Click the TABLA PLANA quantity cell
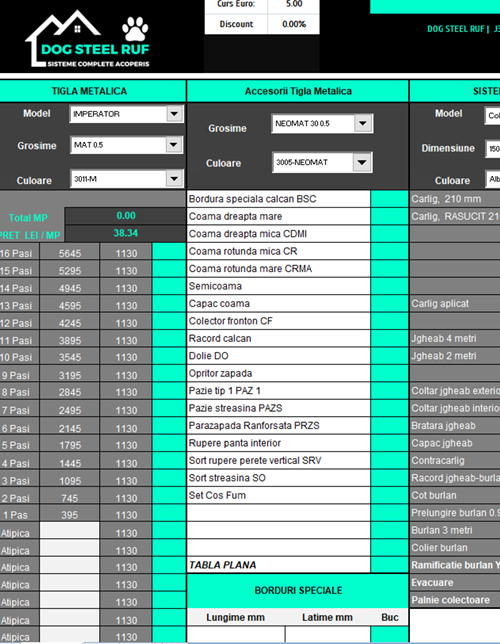Image resolution: width=500 pixels, height=644 pixels. pyautogui.click(x=389, y=565)
